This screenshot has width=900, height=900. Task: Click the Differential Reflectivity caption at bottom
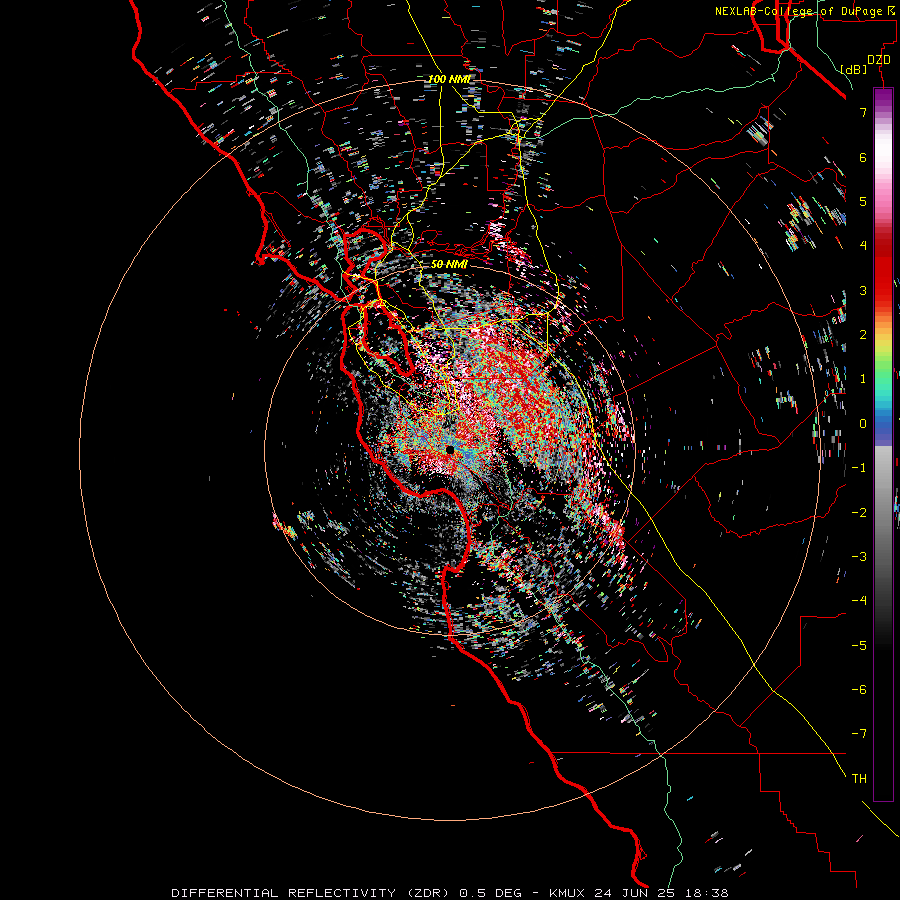450,893
